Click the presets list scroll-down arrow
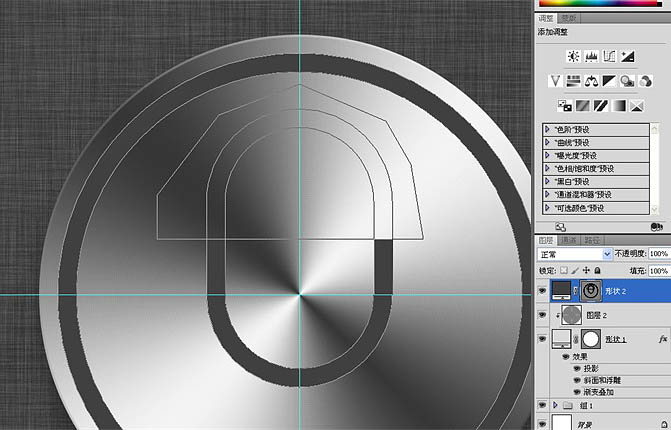The height and width of the screenshot is (430, 671). [x=654, y=210]
